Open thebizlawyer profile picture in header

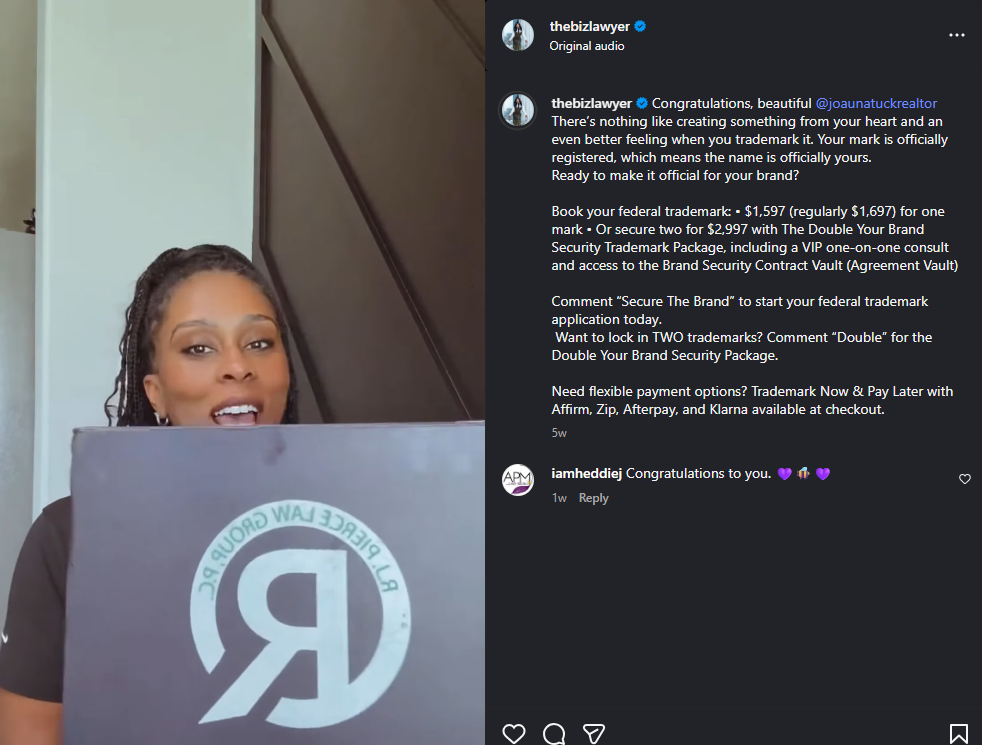(x=518, y=35)
